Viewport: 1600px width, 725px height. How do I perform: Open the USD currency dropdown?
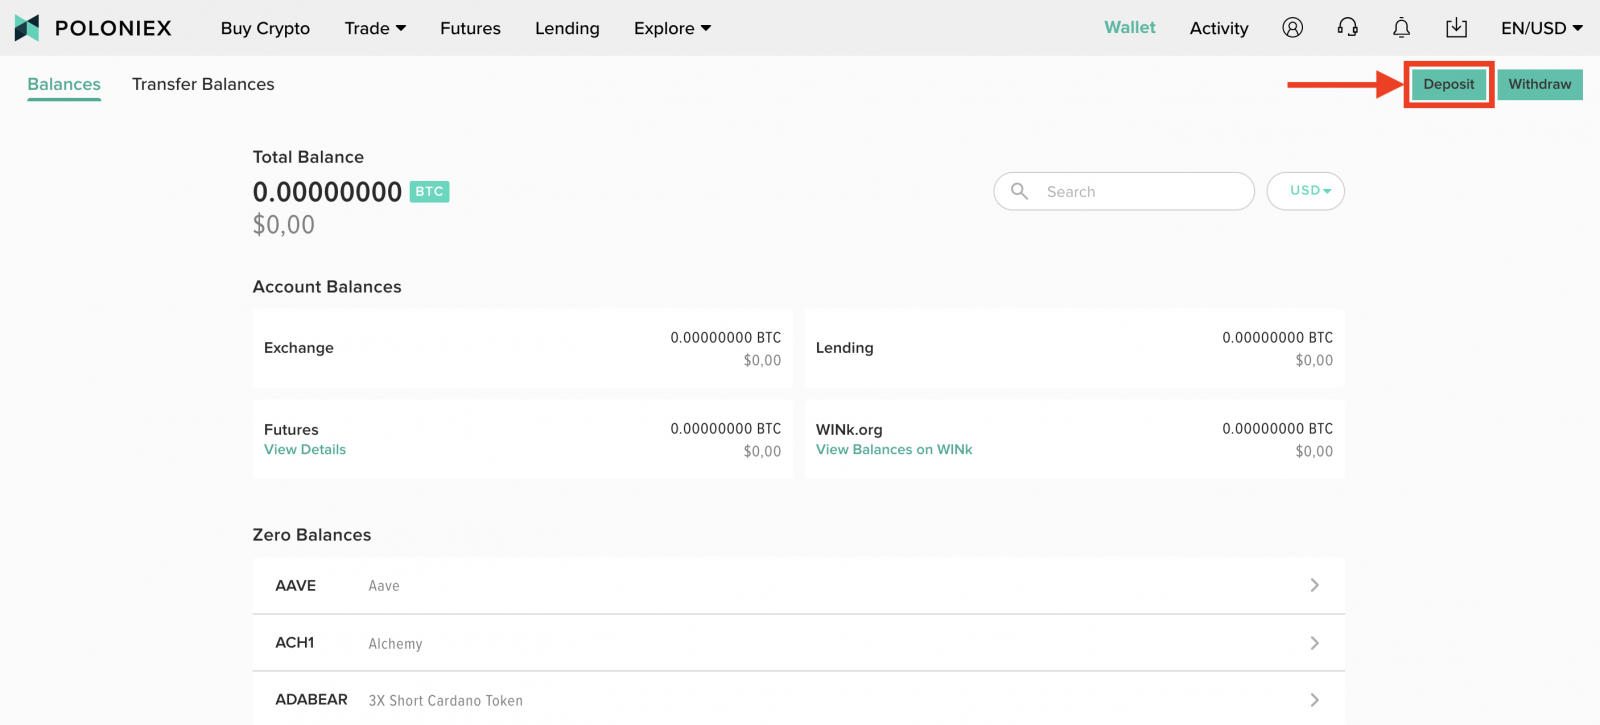(x=1305, y=191)
